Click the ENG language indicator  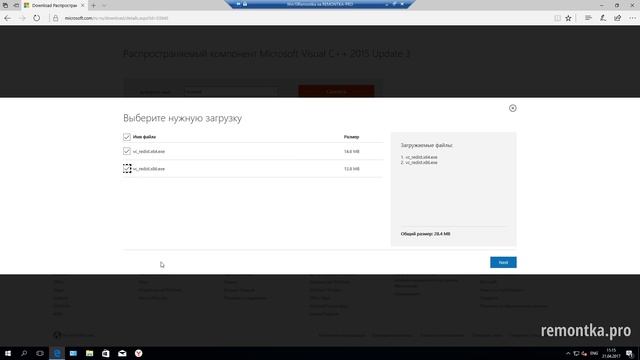pos(594,353)
